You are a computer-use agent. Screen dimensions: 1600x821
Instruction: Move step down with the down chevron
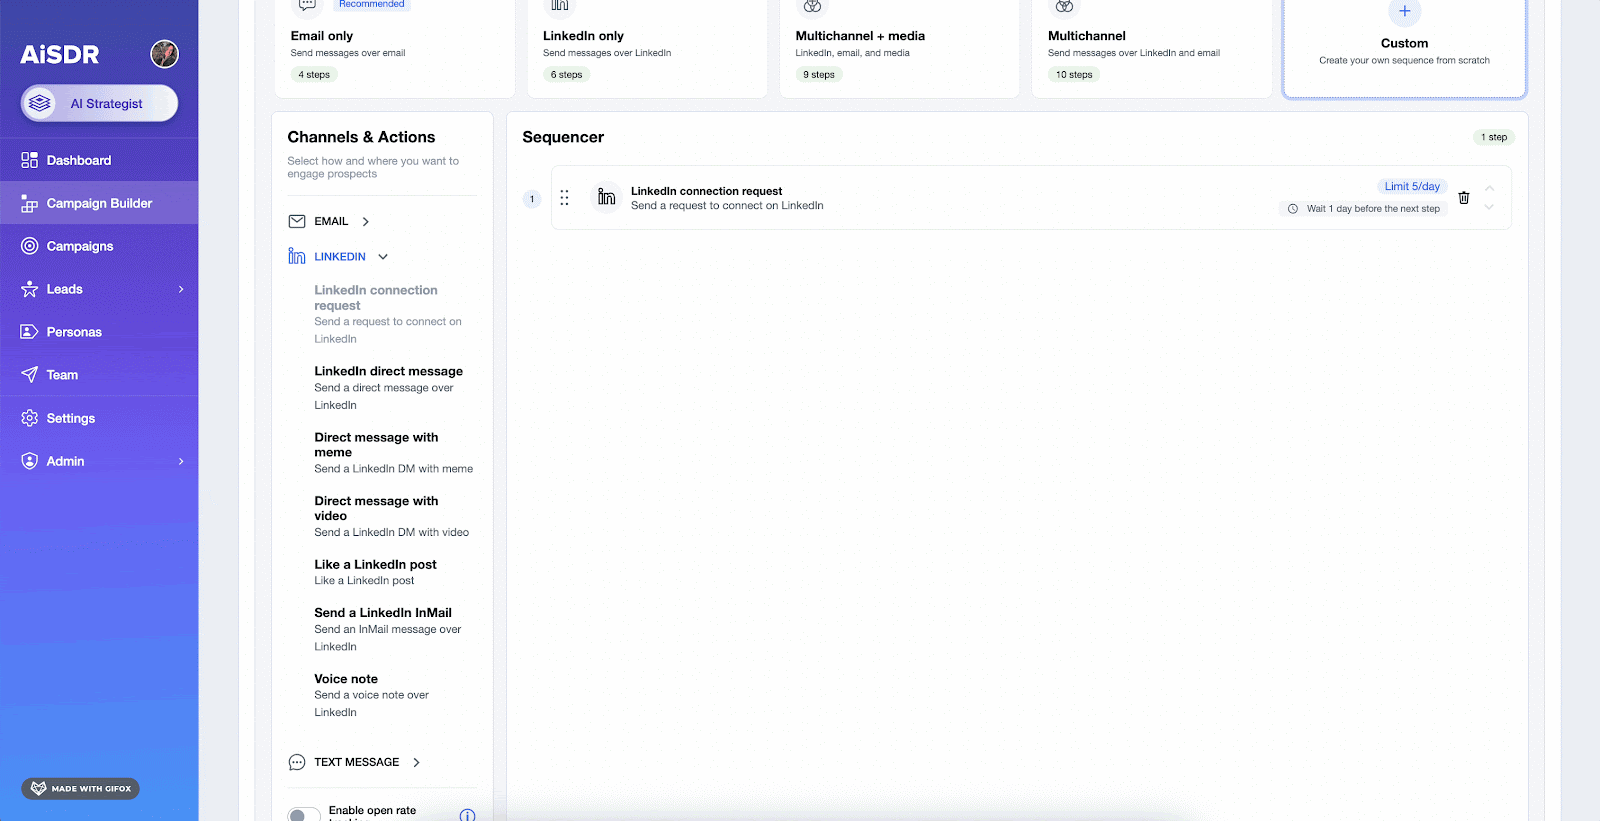click(1489, 208)
